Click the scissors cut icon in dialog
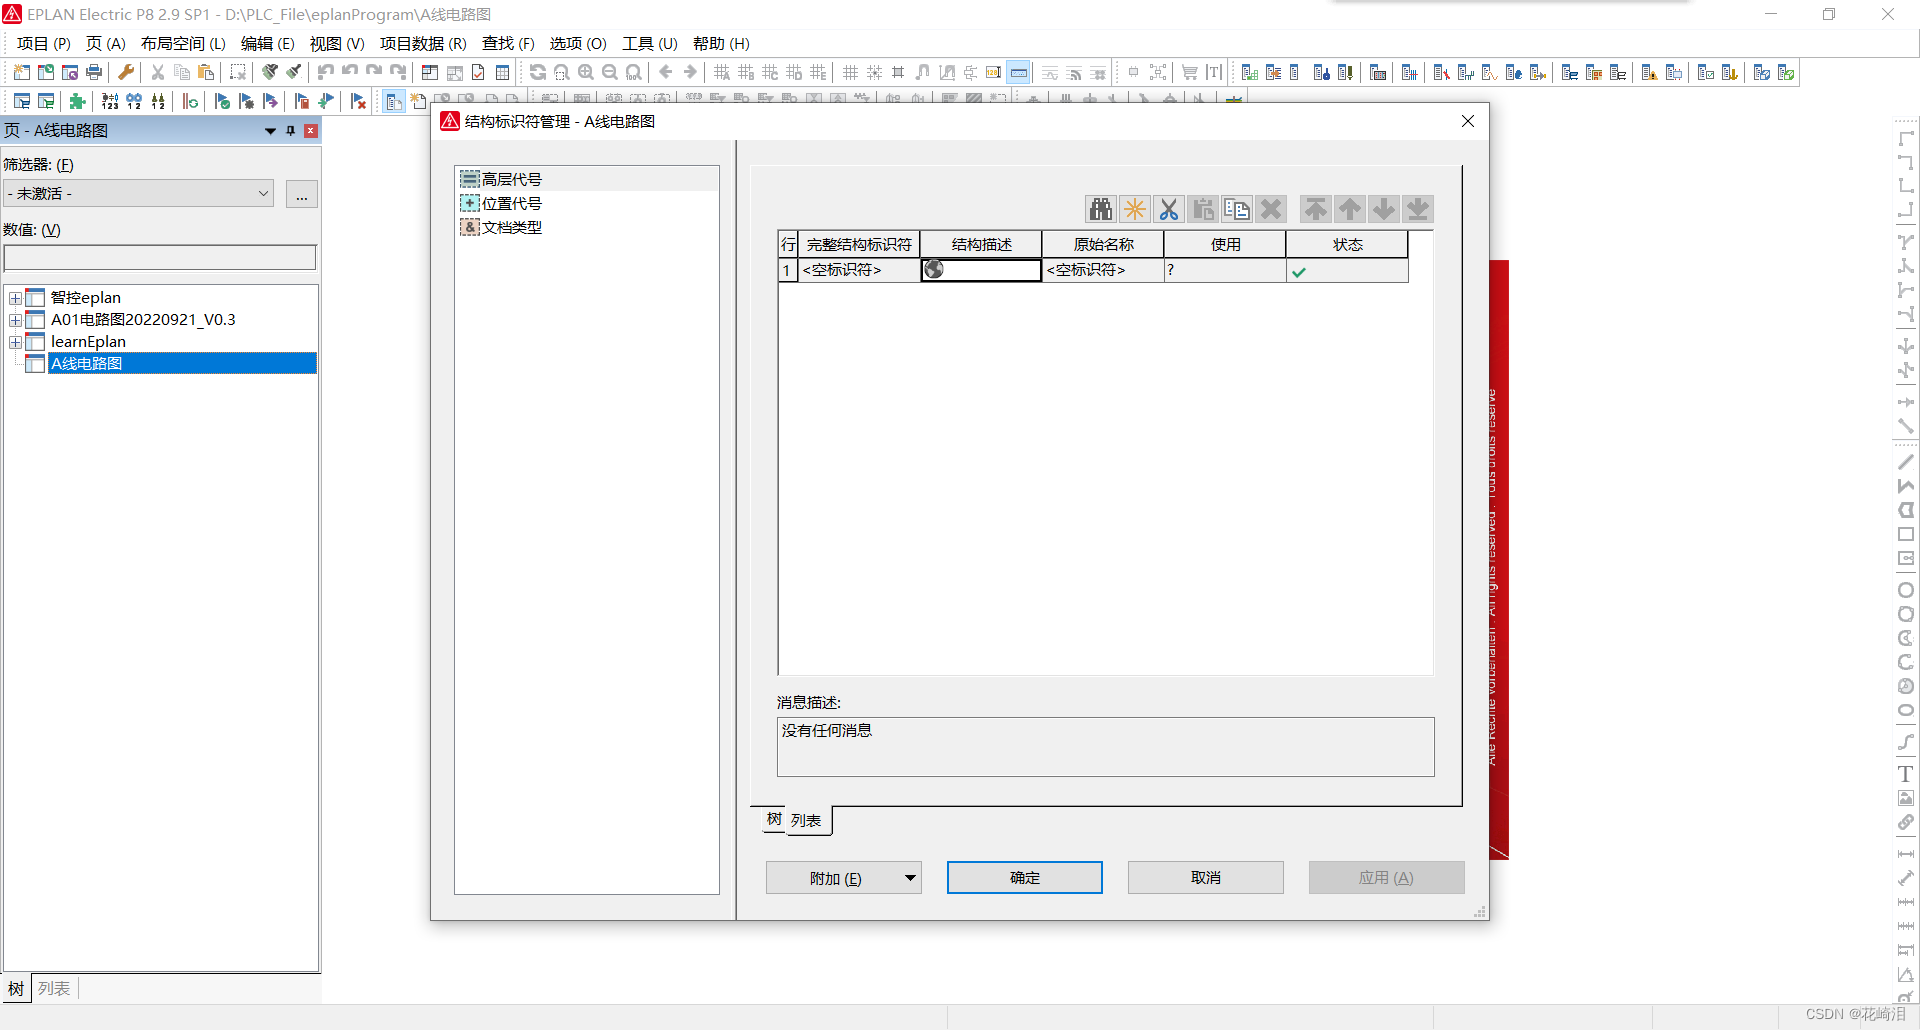Image resolution: width=1920 pixels, height=1030 pixels. [x=1169, y=209]
